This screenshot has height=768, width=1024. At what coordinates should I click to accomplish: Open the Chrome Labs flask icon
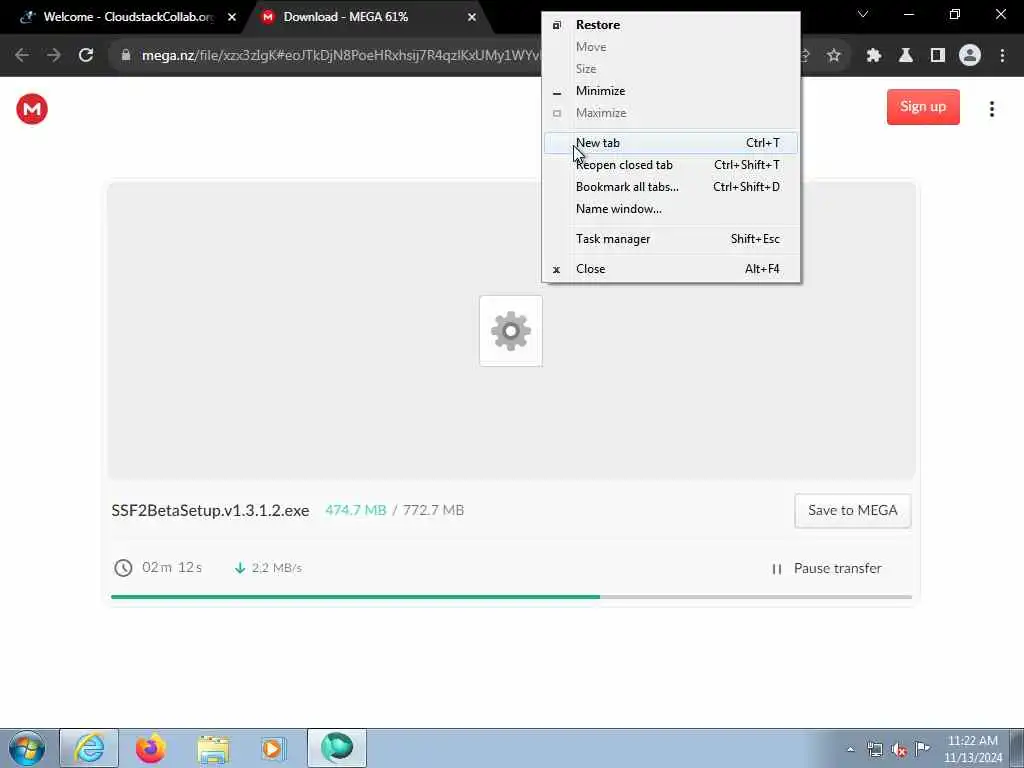pyautogui.click(x=905, y=56)
